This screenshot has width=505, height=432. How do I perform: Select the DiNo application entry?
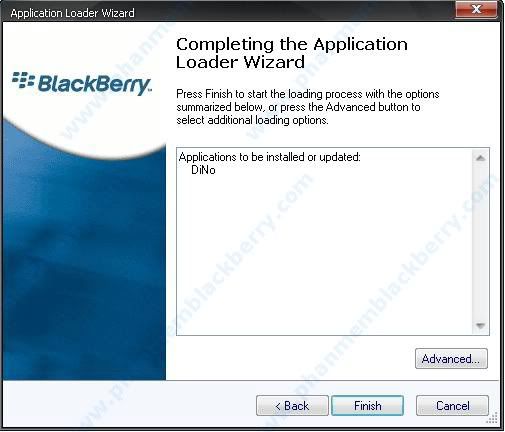(203, 170)
